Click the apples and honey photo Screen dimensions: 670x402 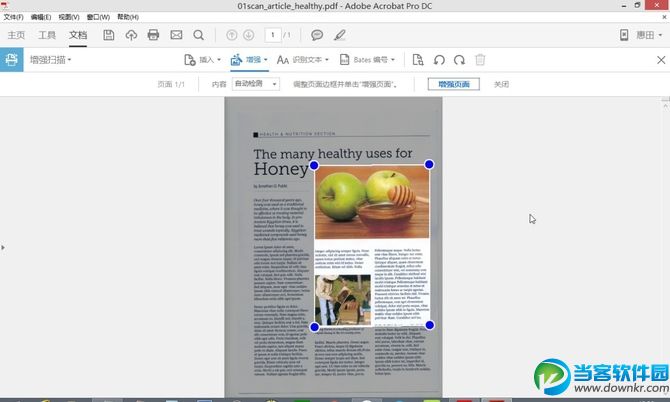point(372,202)
